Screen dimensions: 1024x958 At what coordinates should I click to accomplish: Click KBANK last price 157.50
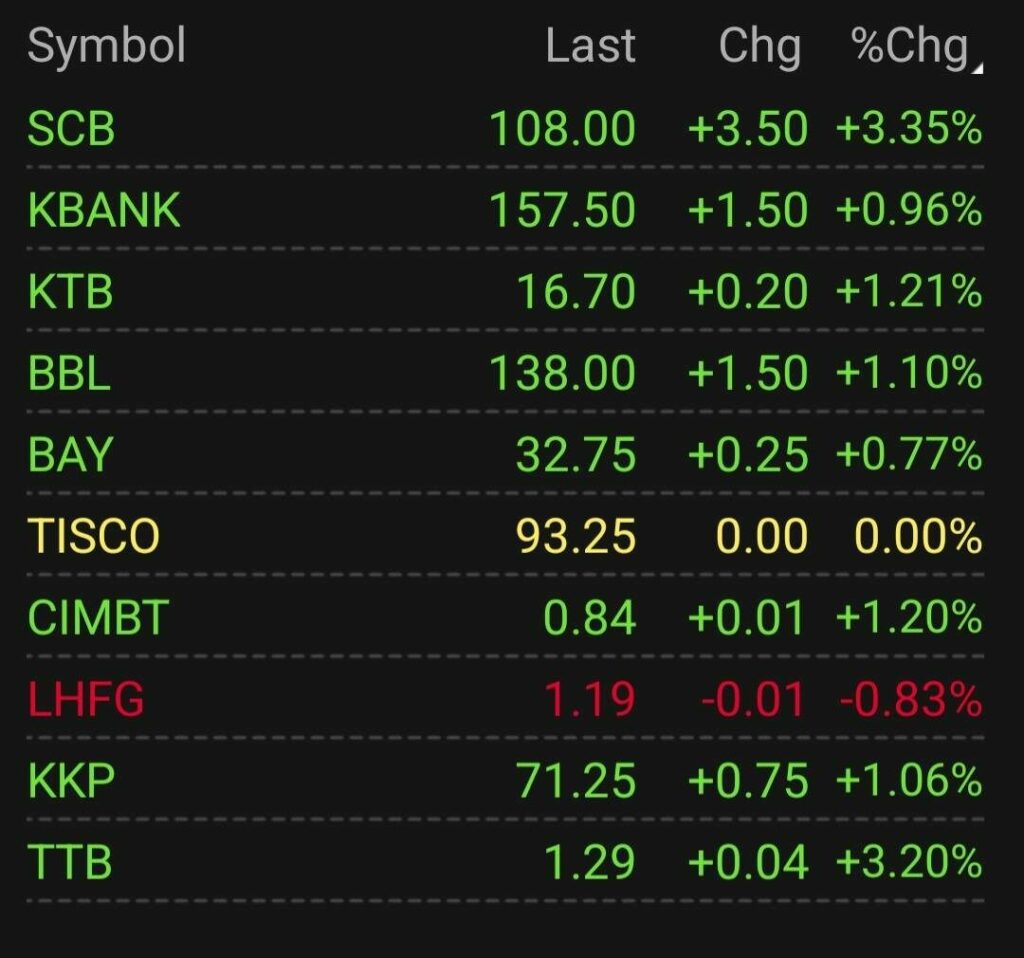[562, 211]
